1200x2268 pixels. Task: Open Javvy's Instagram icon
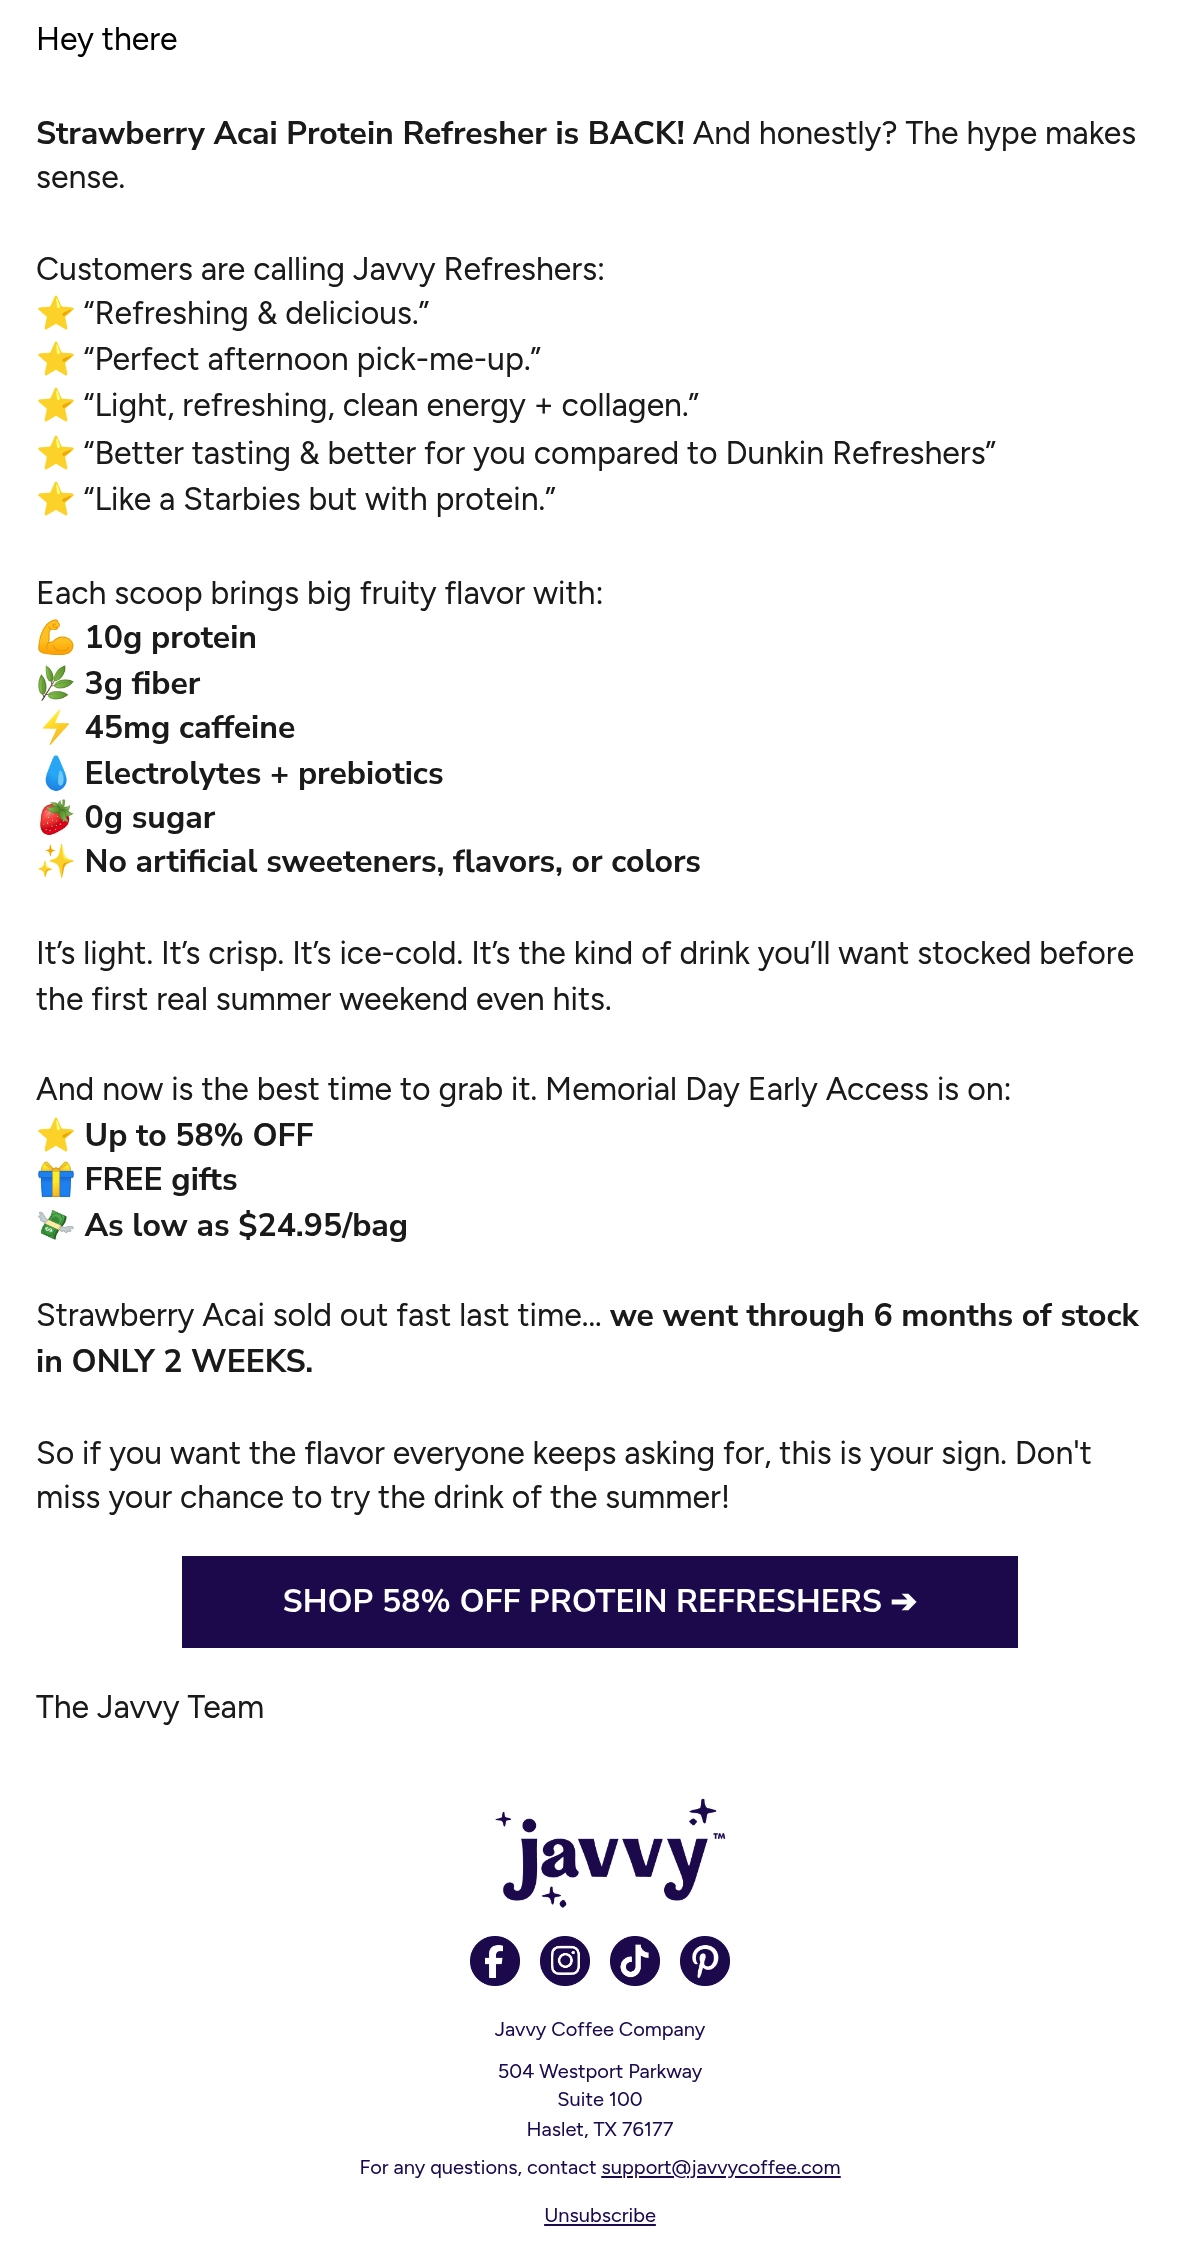565,1960
